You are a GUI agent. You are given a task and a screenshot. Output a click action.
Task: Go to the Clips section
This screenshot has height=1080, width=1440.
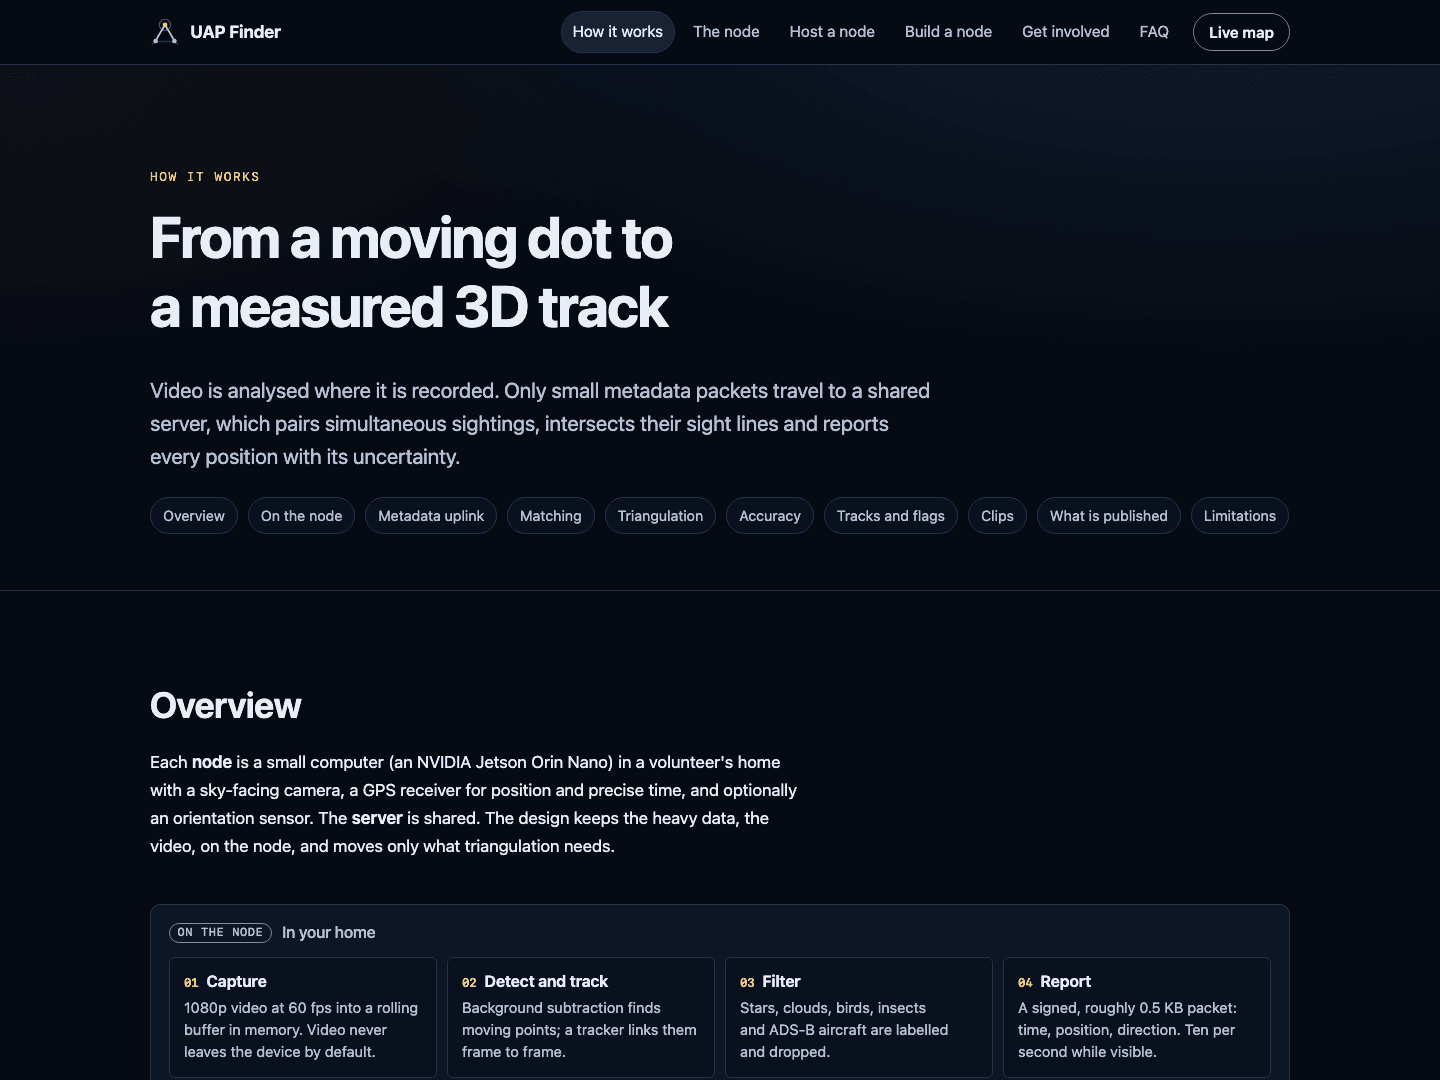pos(997,516)
